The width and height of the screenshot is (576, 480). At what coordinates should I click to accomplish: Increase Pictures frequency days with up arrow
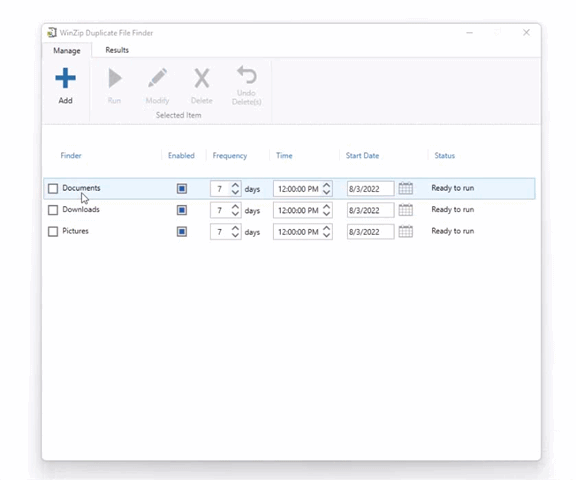pyautogui.click(x=235, y=228)
